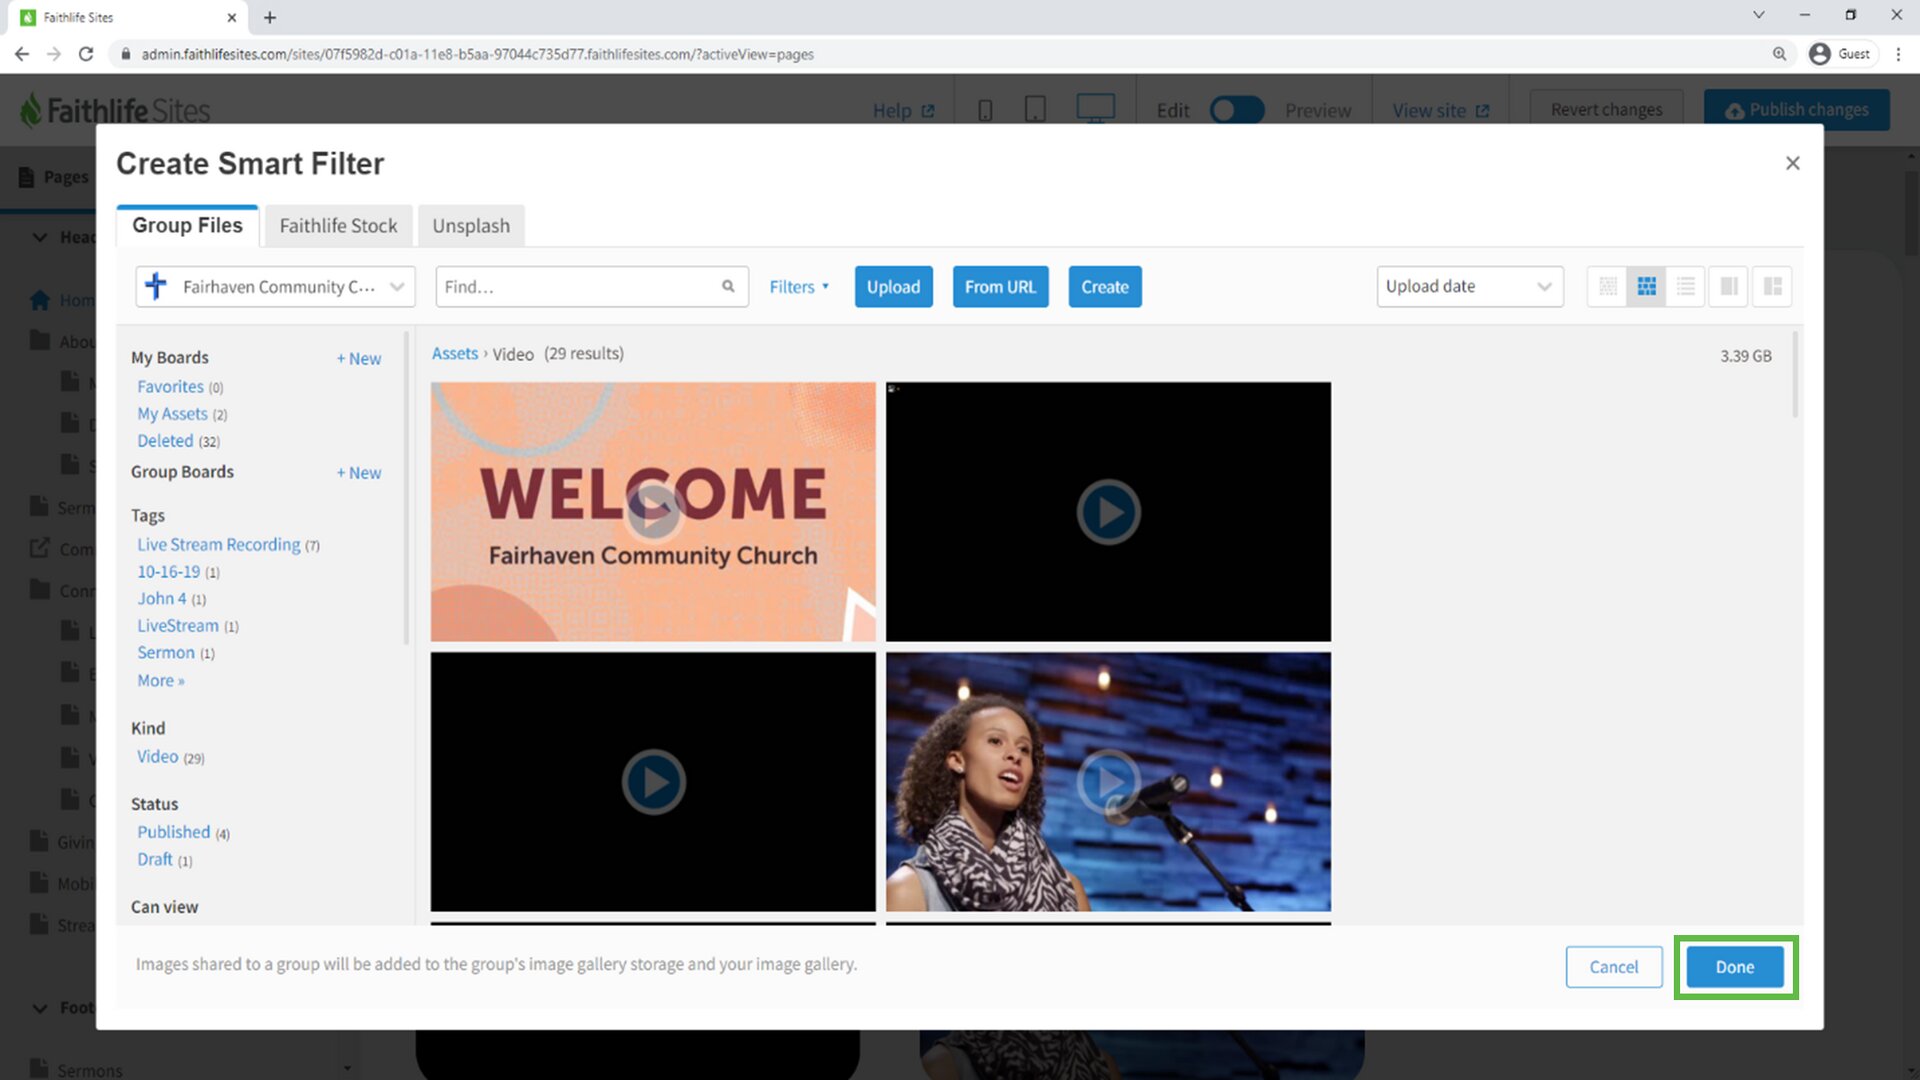Click the browser zoom icon
This screenshot has height=1080, width=1920.
click(1779, 54)
